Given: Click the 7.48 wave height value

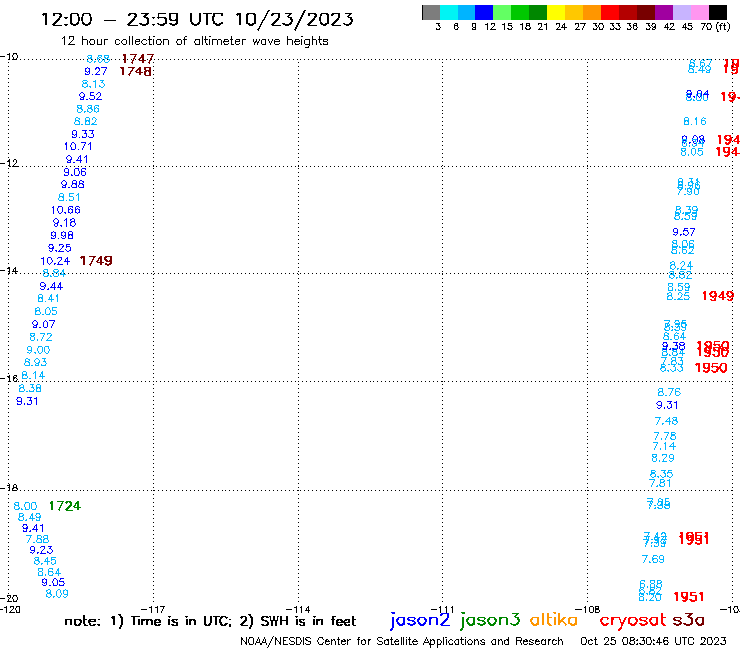Looking at the screenshot, I should click(x=666, y=421).
